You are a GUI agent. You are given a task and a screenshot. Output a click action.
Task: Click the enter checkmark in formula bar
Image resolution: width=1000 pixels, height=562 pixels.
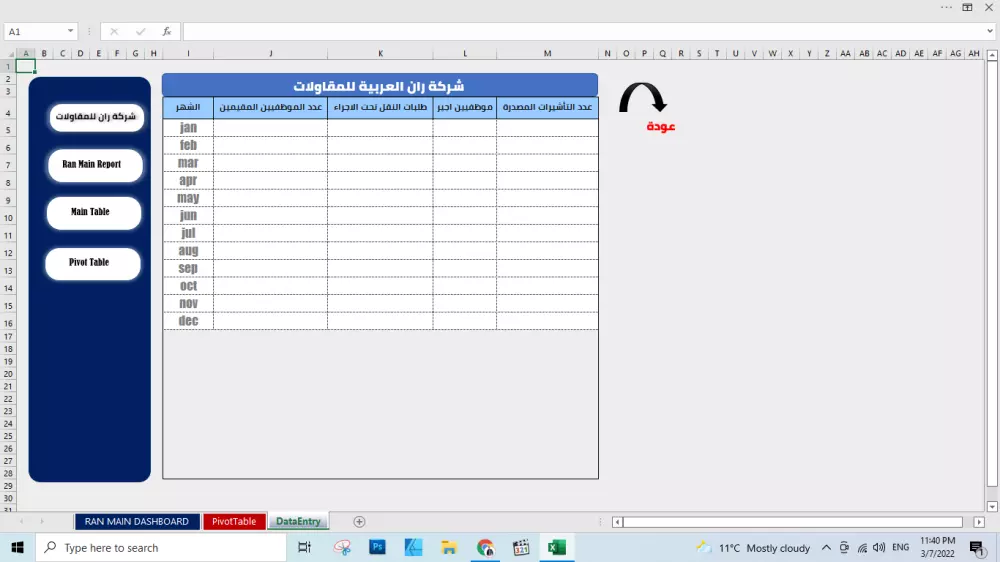click(140, 31)
